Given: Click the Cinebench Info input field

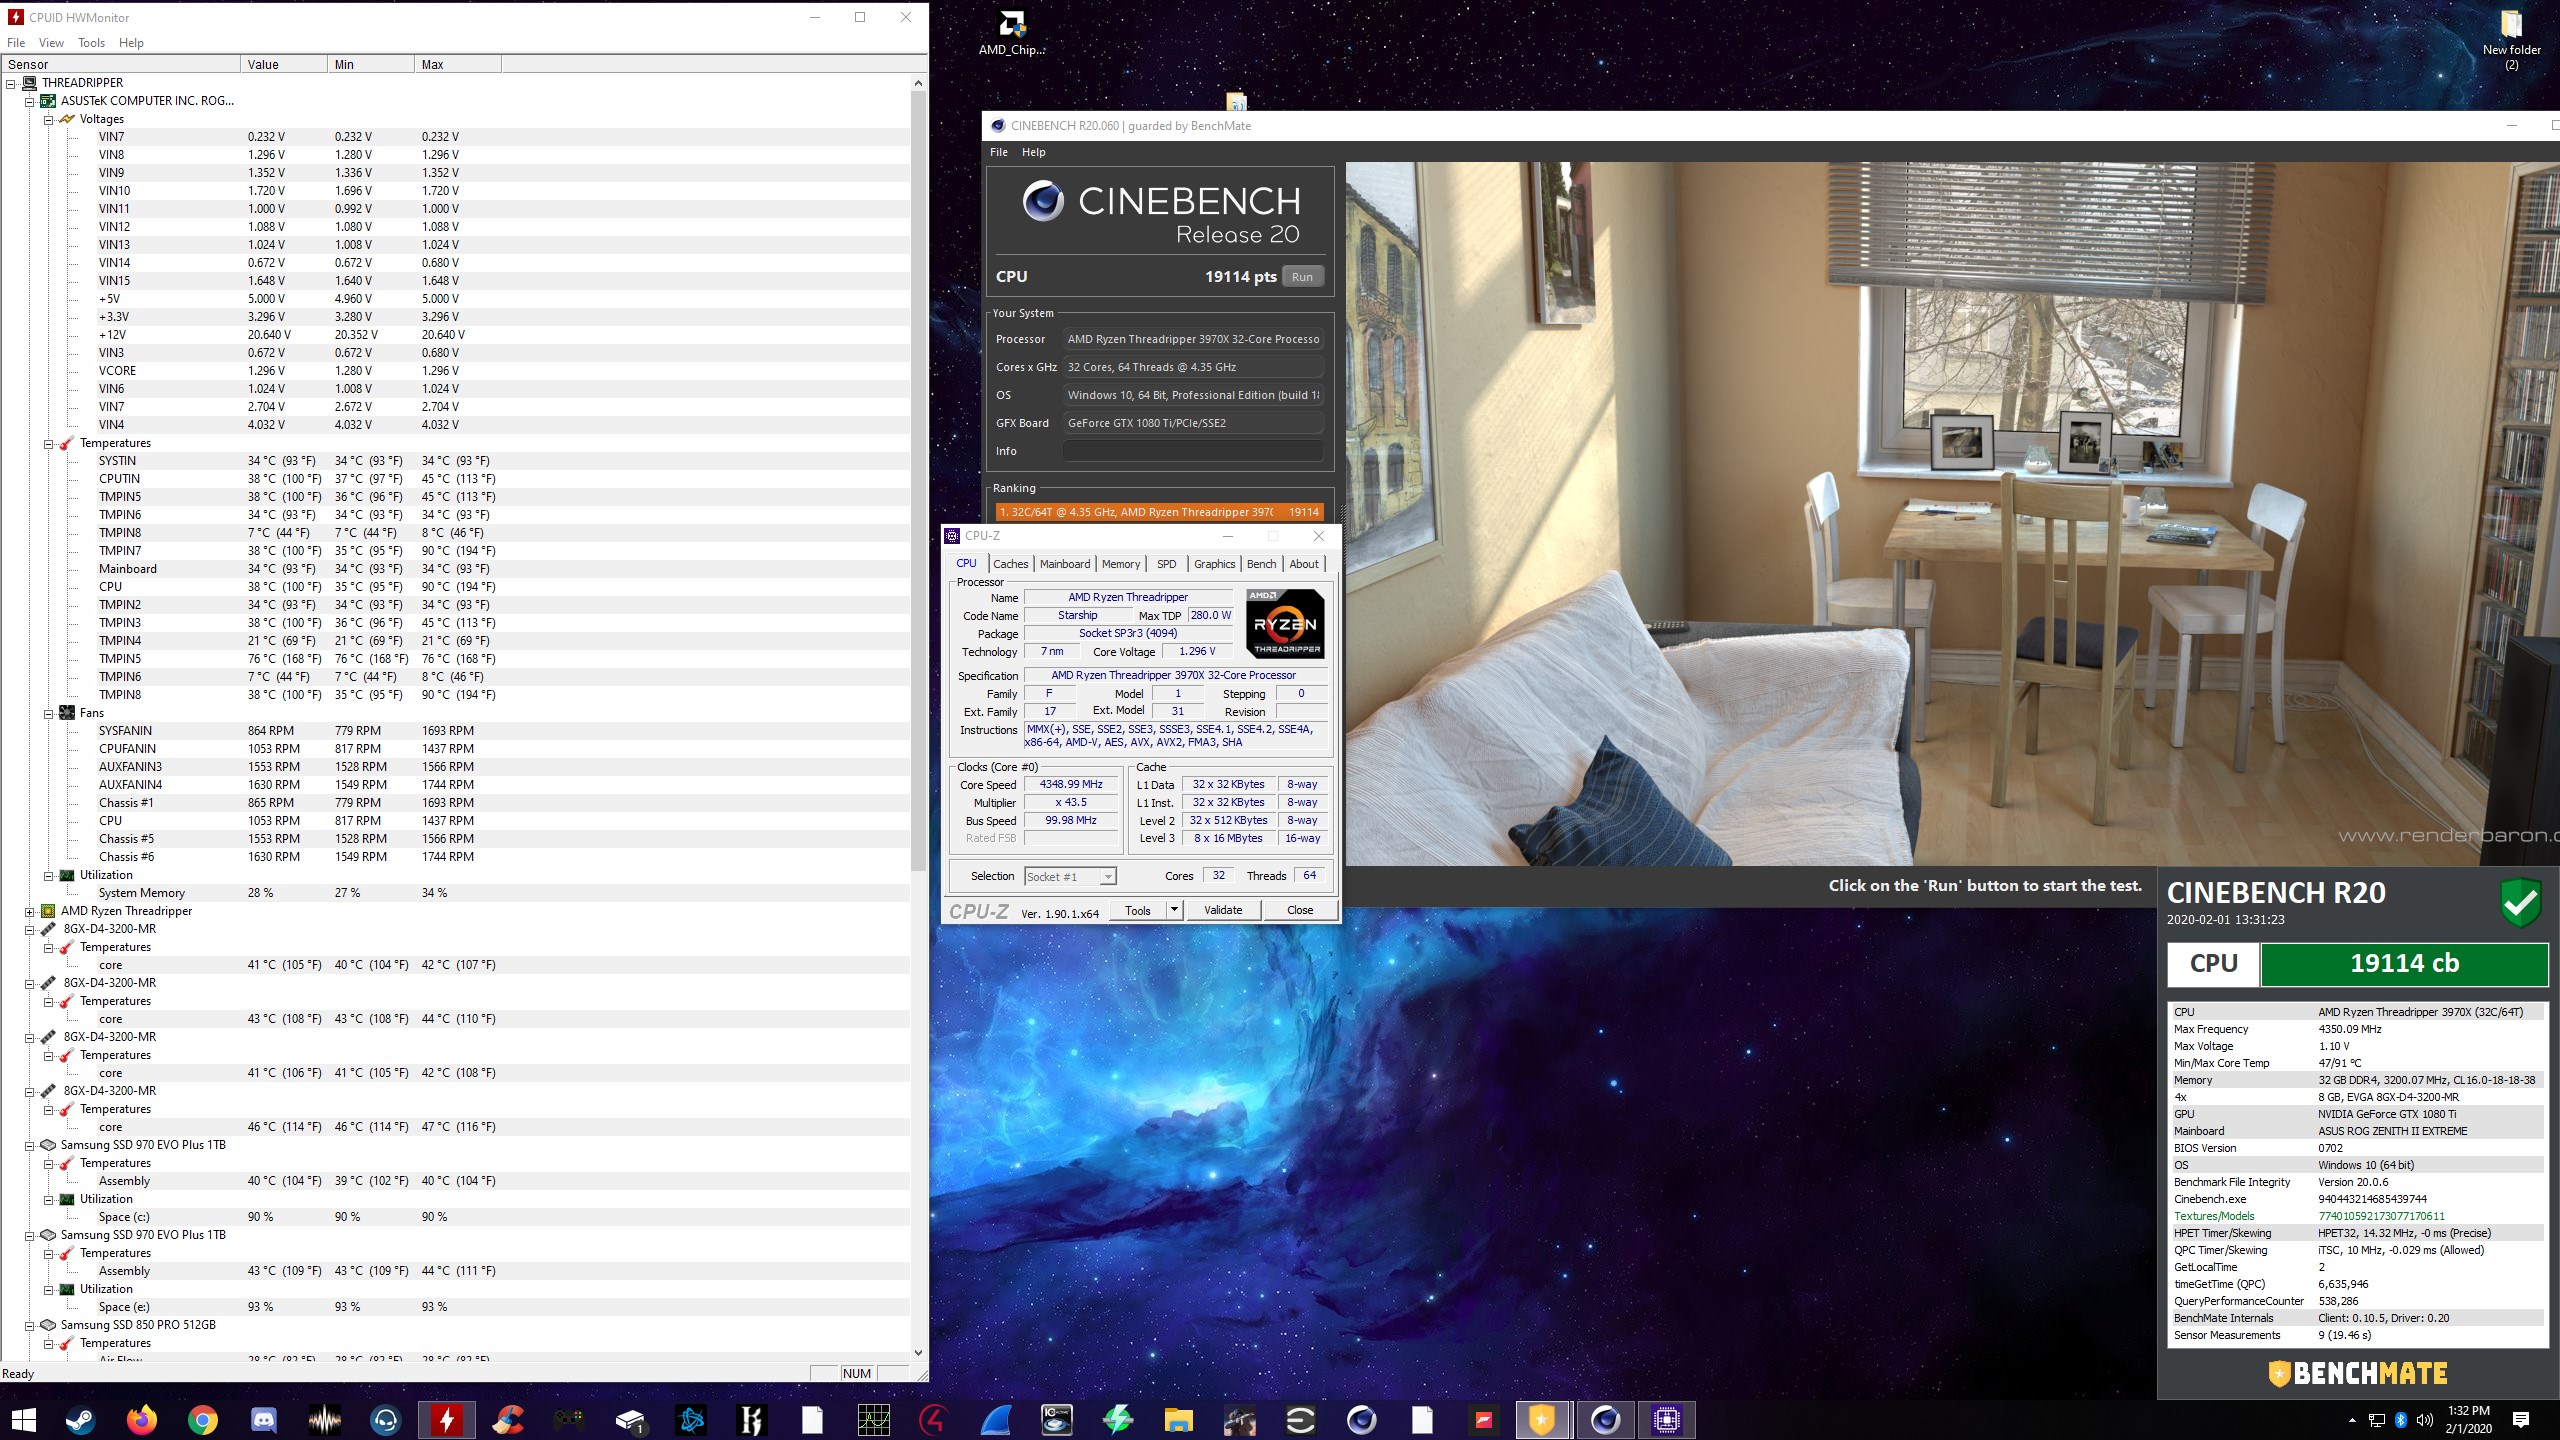Looking at the screenshot, I should (x=1192, y=451).
